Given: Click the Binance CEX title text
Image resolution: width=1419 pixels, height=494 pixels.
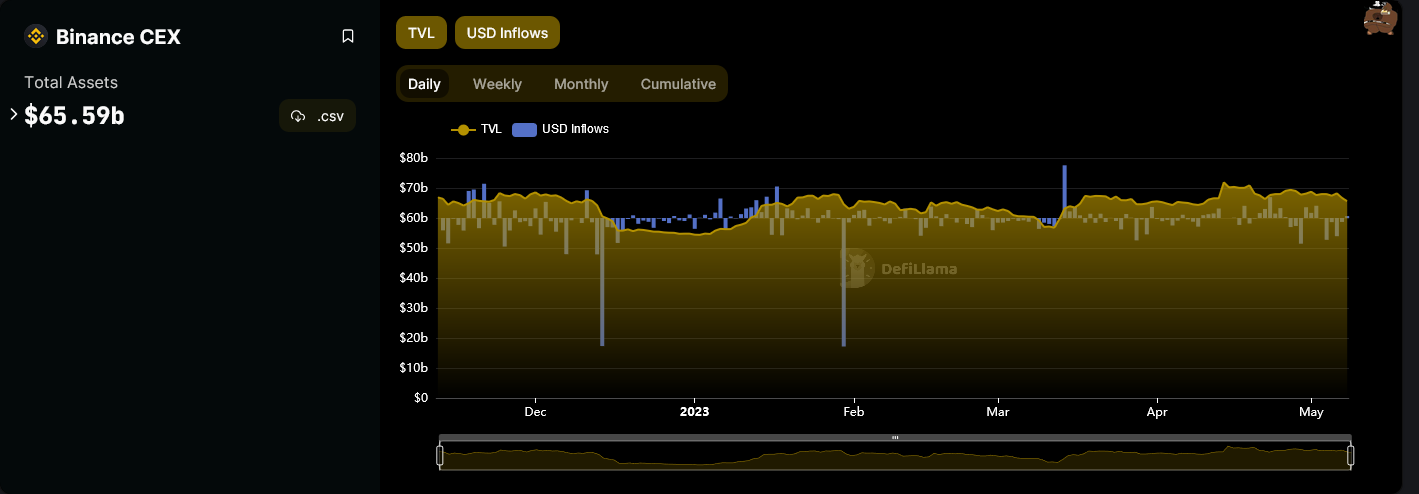Looking at the screenshot, I should coord(118,37).
